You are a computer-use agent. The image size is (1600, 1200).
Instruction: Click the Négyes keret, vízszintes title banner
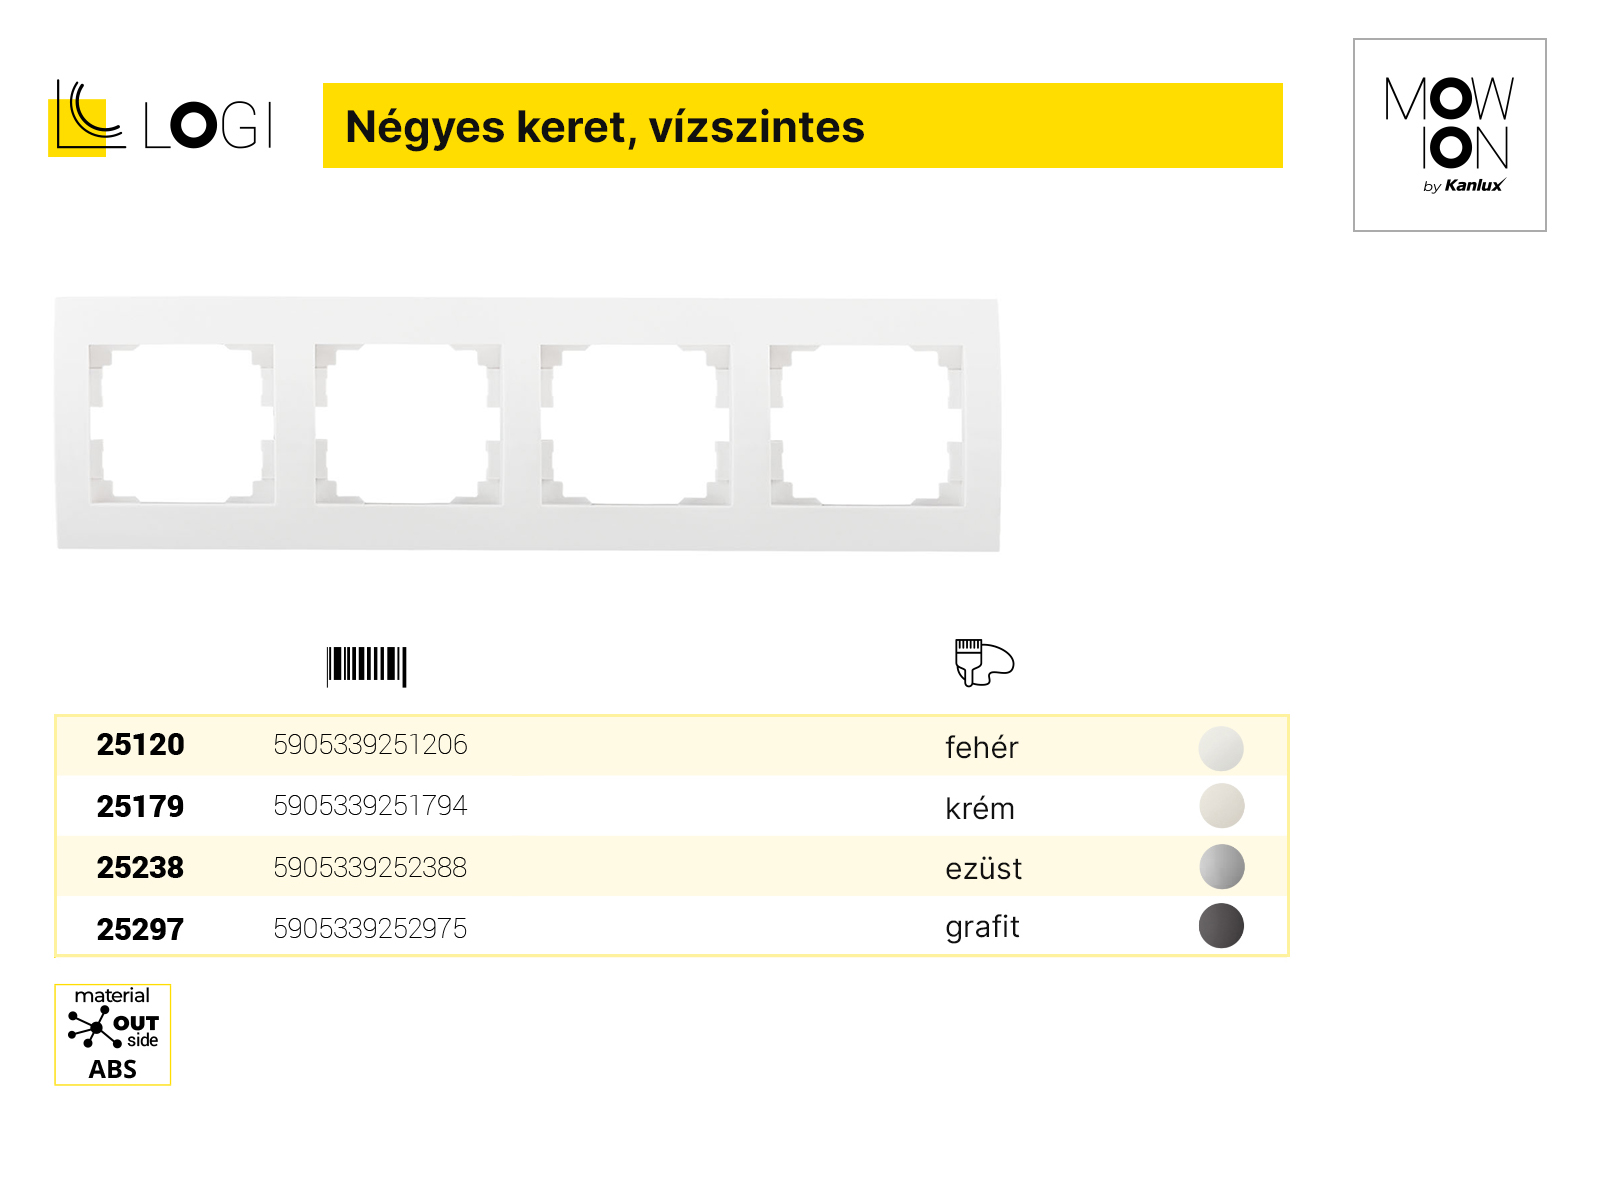coord(803,126)
